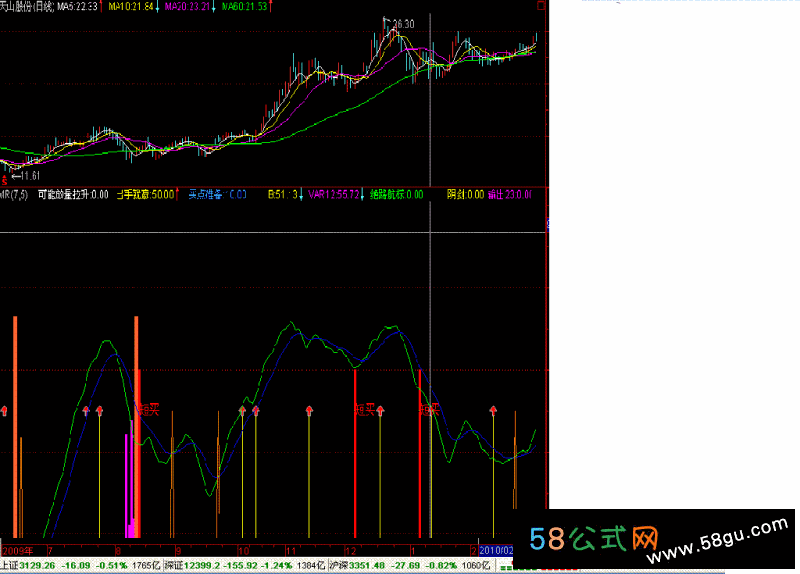Click the month 12 marker on the time axis
Image resolution: width=800 pixels, height=574 pixels.
(x=351, y=551)
